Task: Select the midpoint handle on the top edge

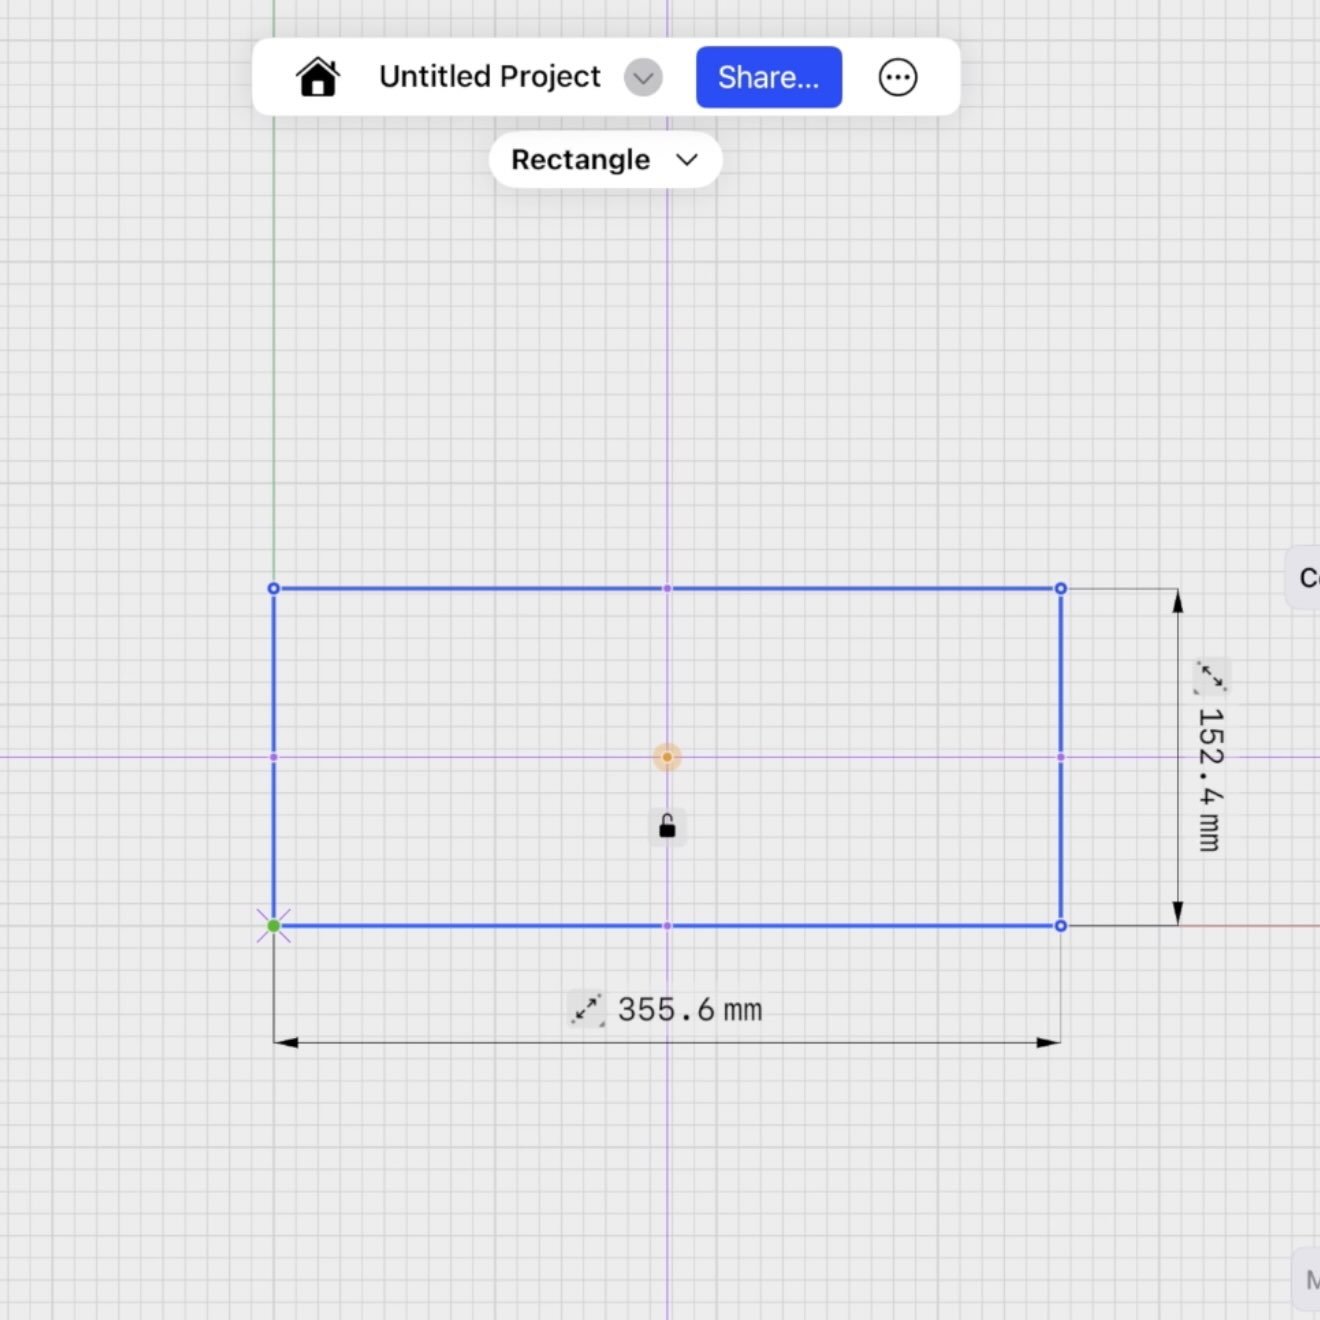Action: point(667,588)
